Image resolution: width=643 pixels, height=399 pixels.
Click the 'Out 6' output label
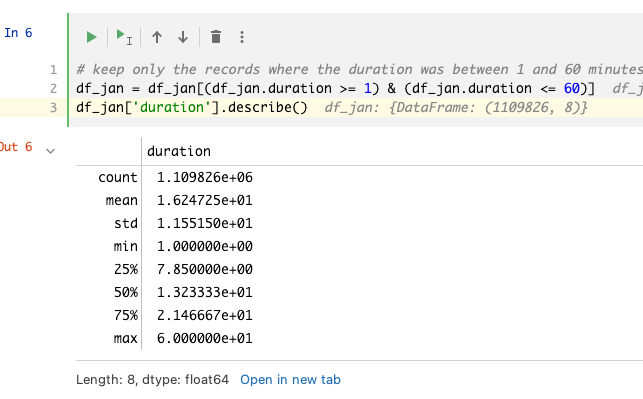coord(16,147)
